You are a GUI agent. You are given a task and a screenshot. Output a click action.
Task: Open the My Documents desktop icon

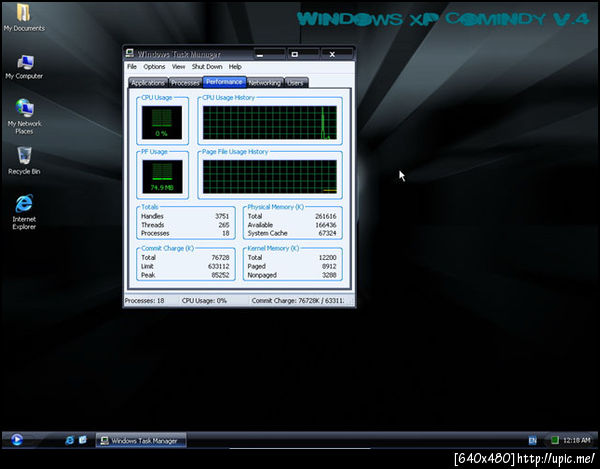(x=24, y=17)
